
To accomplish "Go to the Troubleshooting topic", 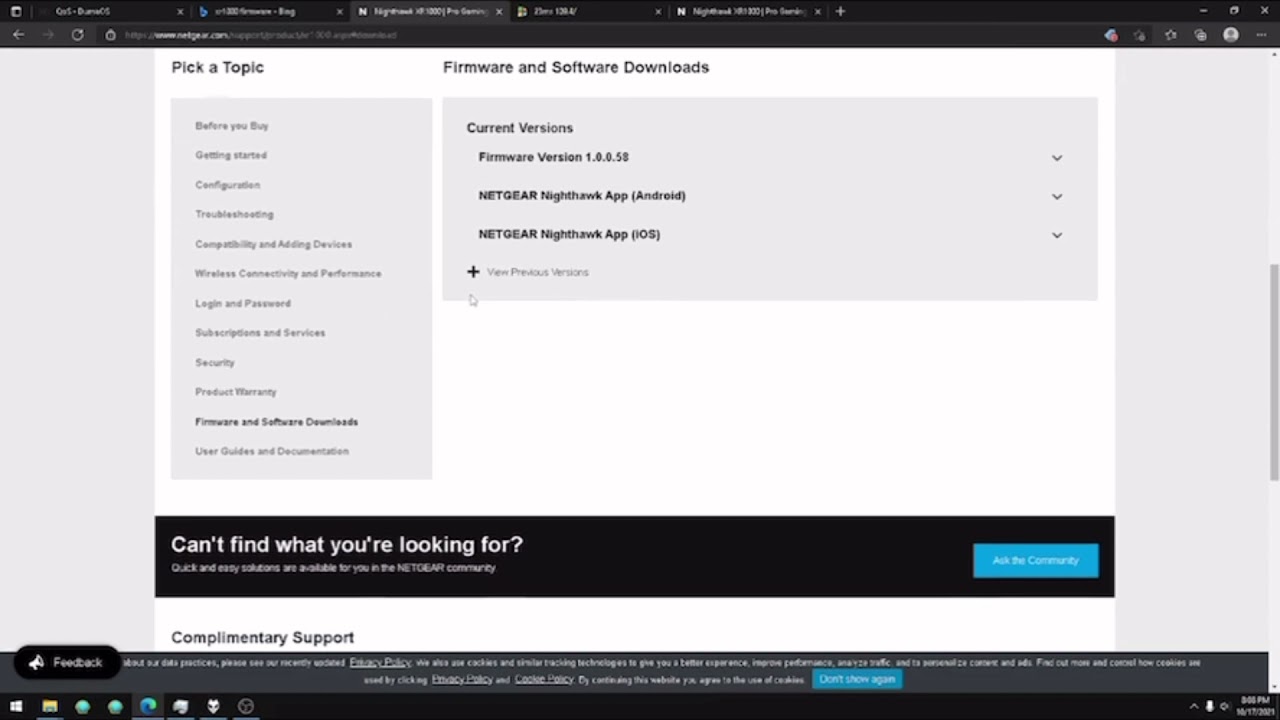I will (234, 214).
